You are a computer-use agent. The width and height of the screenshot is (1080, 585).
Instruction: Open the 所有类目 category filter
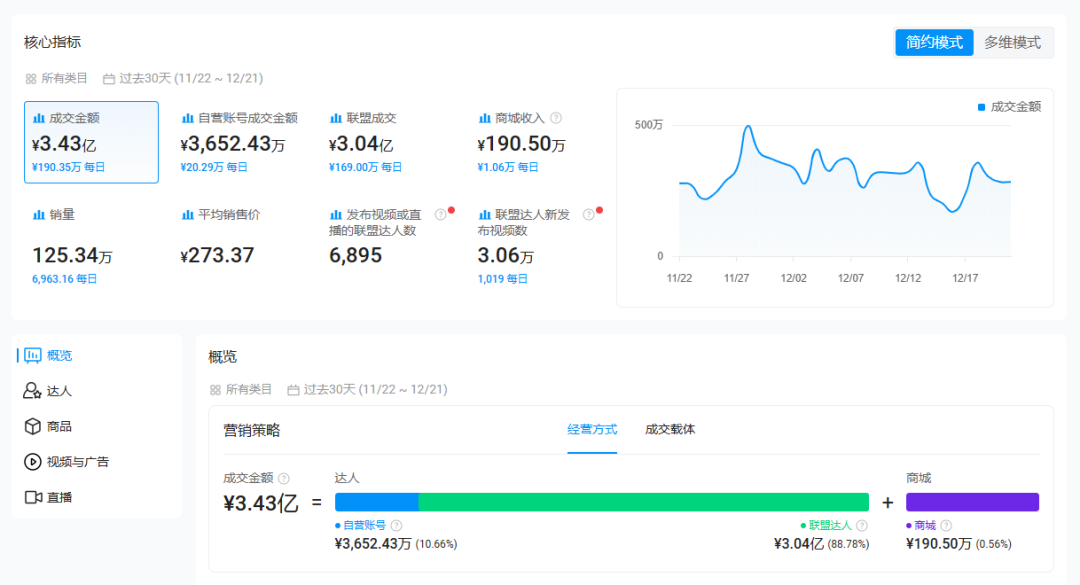[x=55, y=79]
